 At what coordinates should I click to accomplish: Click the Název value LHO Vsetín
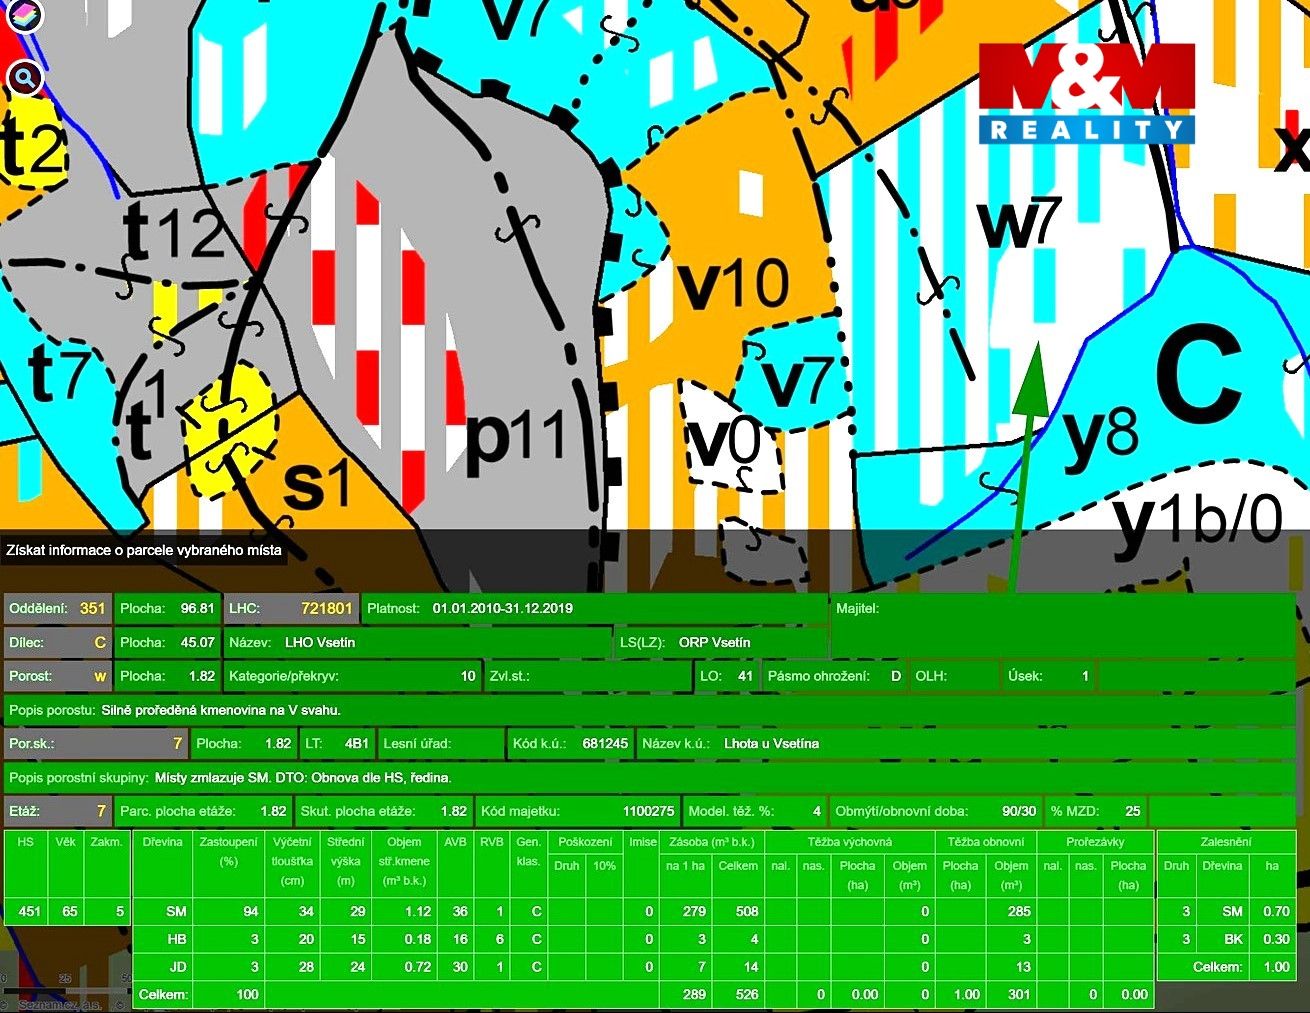pyautogui.click(x=320, y=642)
